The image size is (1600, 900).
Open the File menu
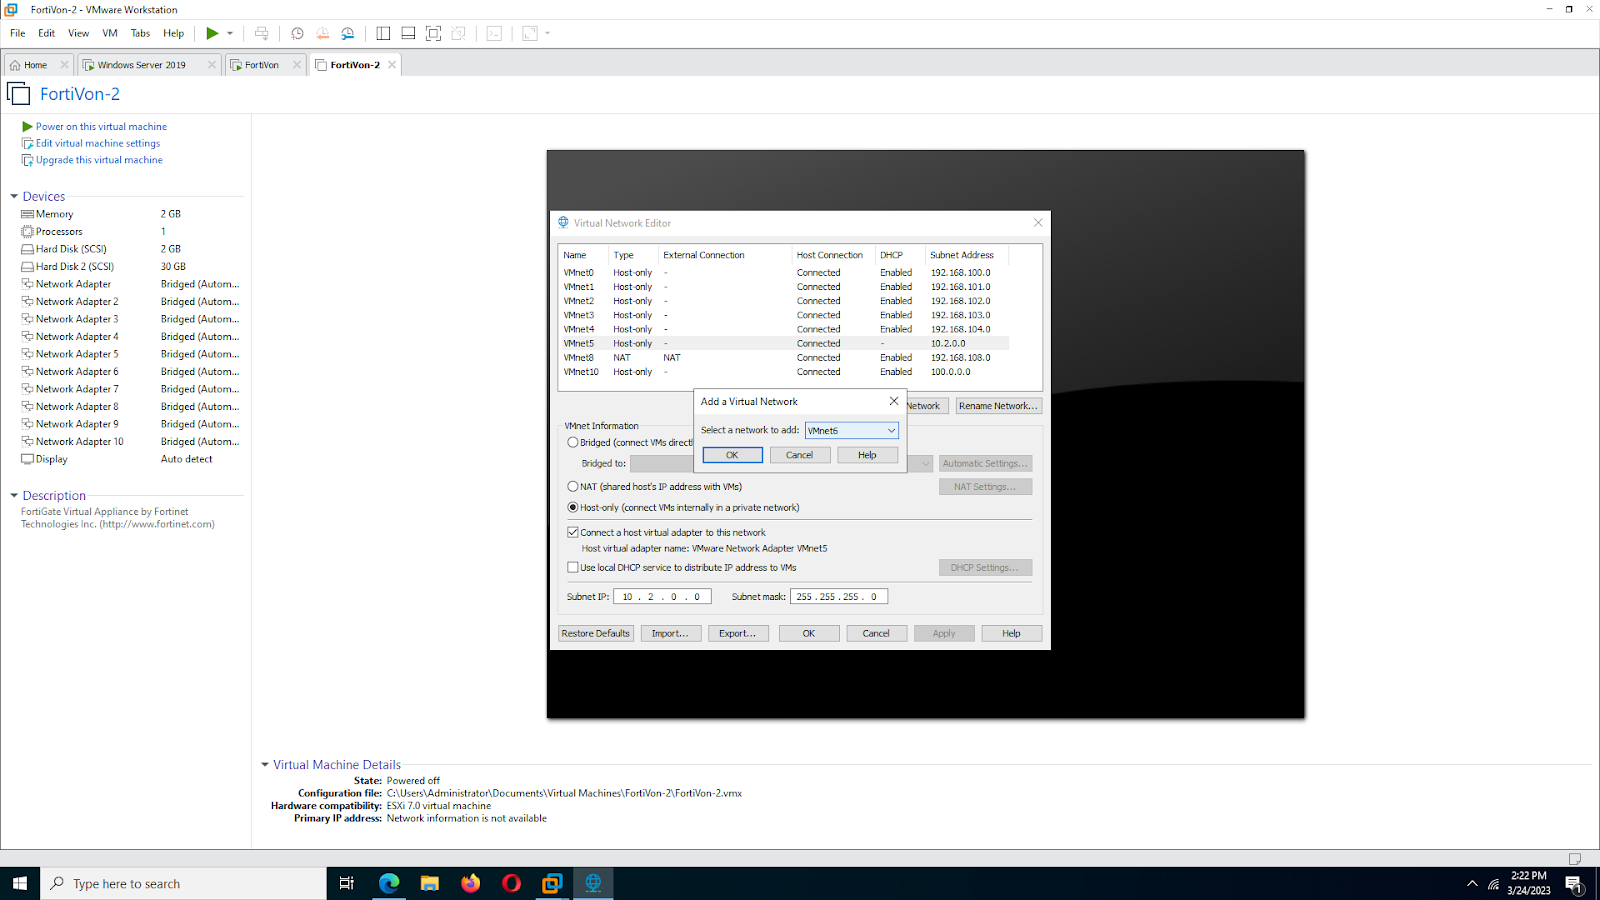click(18, 33)
